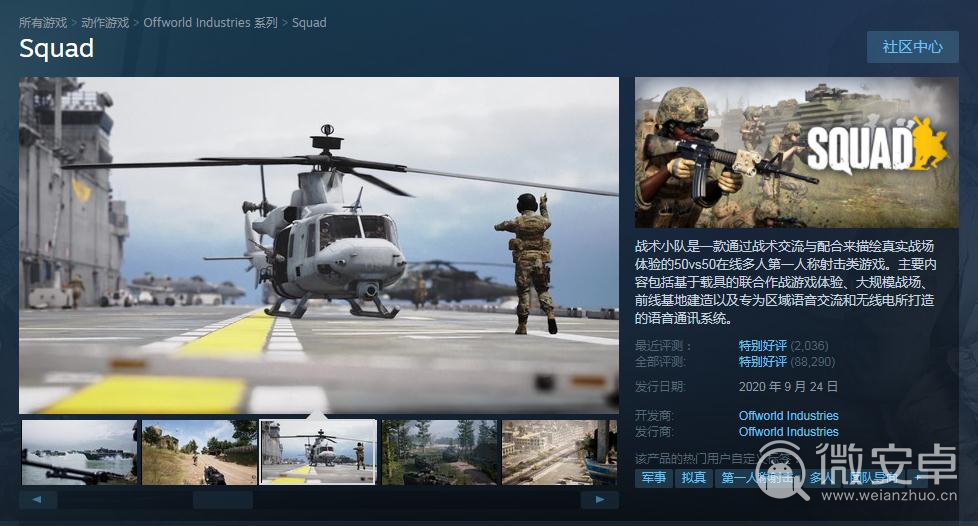Click the 最近评测 label
This screenshot has width=978, height=526.
[662, 346]
